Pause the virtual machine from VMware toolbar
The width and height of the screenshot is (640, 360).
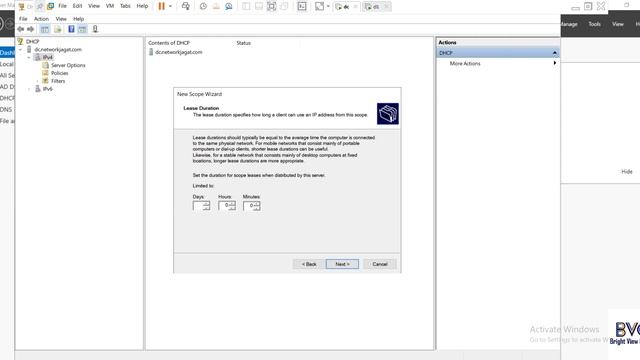coord(162,6)
